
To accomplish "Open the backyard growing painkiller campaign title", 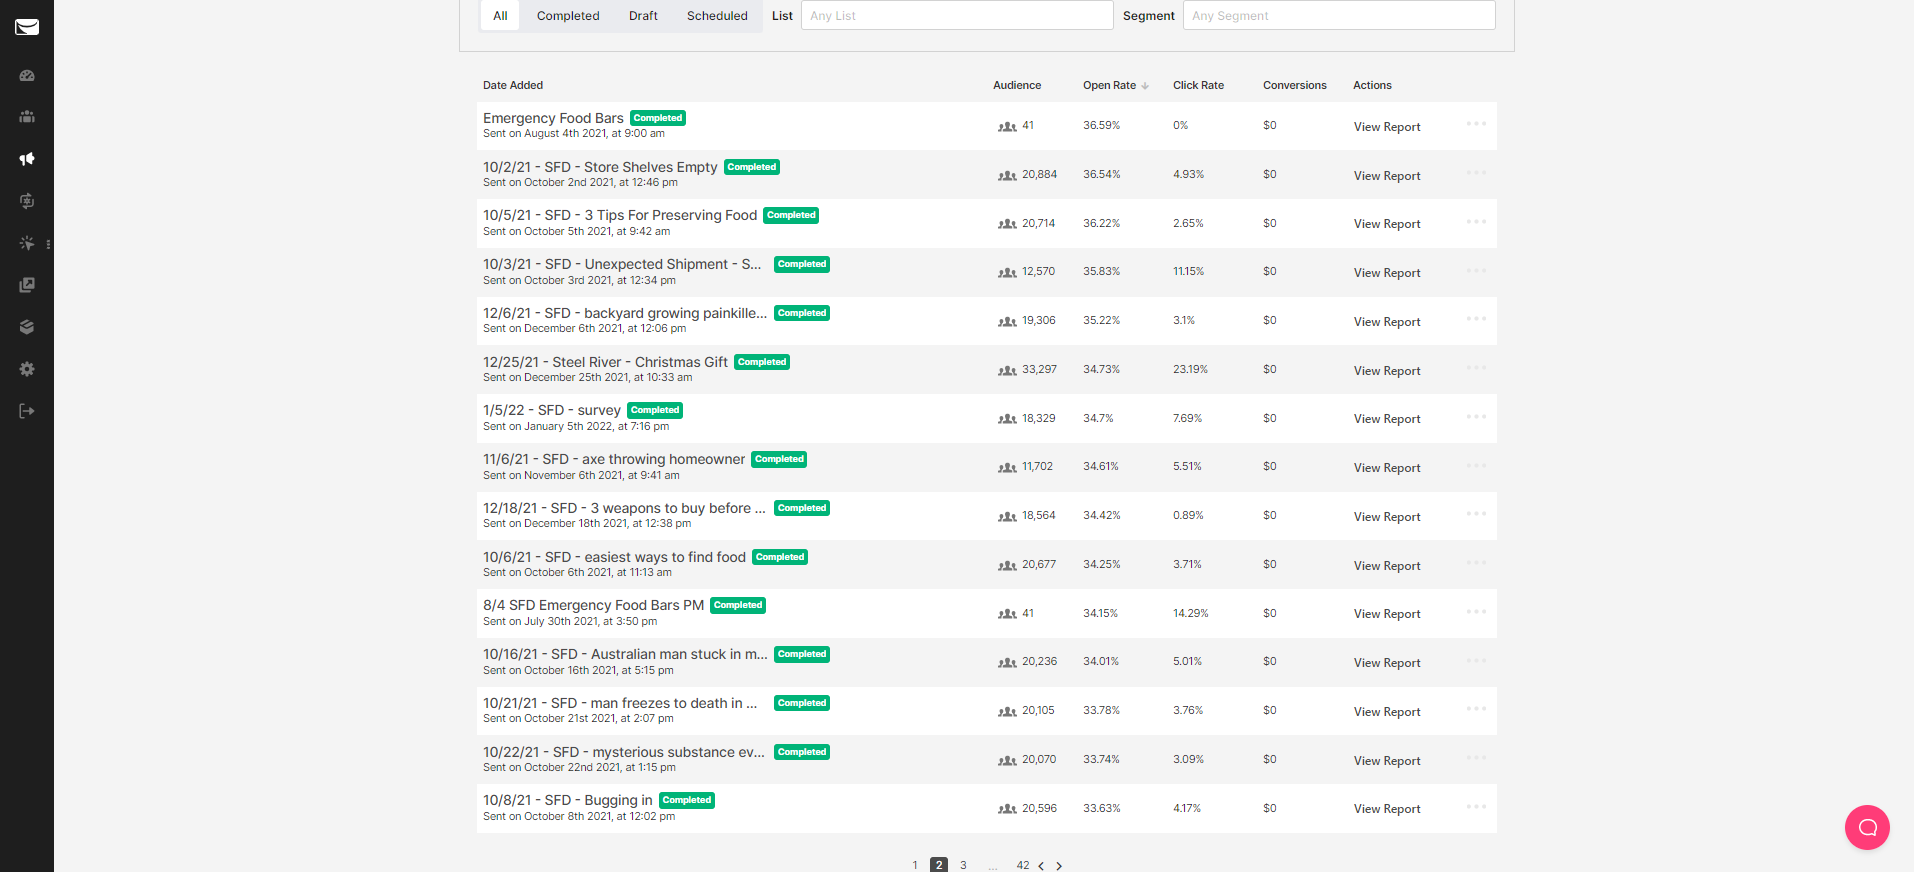I will [x=625, y=313].
